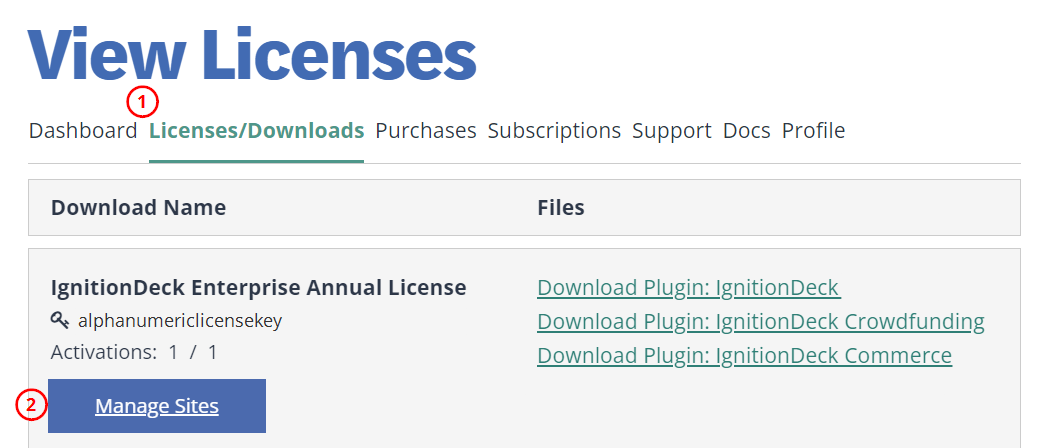
Task: Switch to the Support tab
Action: (672, 131)
